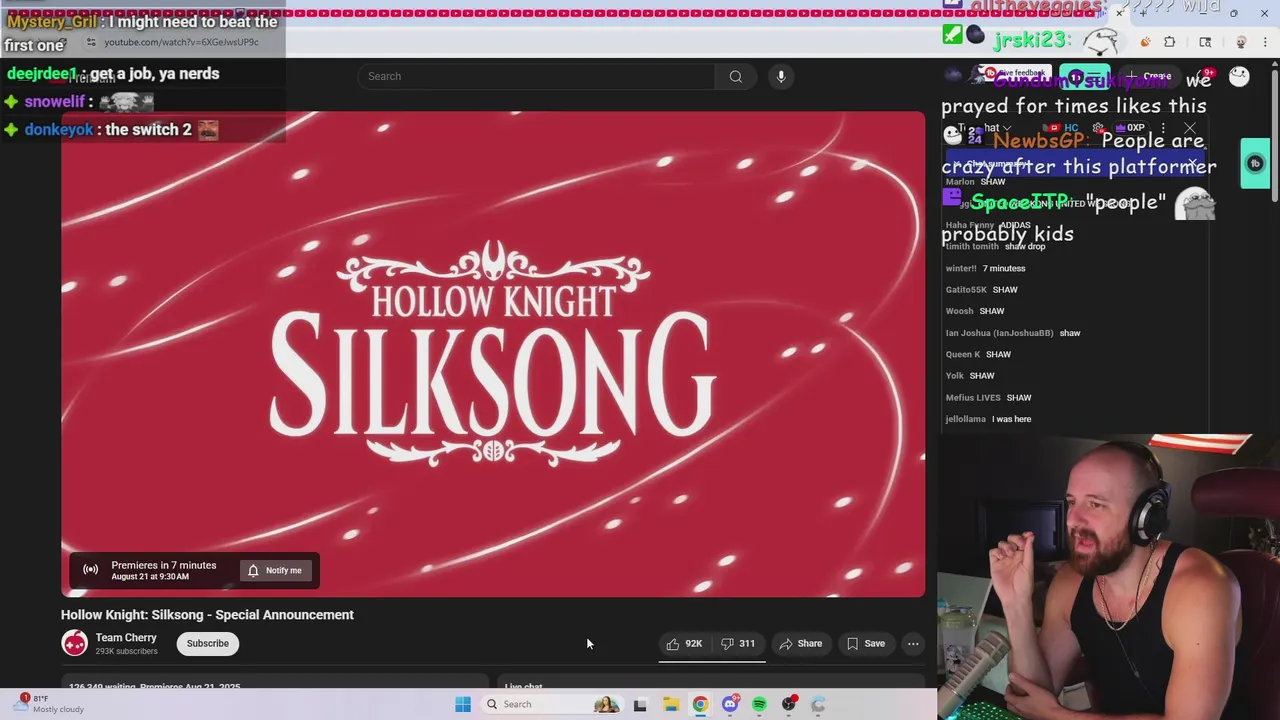Focus the YouTube Search input field
Screen dimensions: 1280x720
pos(535,76)
